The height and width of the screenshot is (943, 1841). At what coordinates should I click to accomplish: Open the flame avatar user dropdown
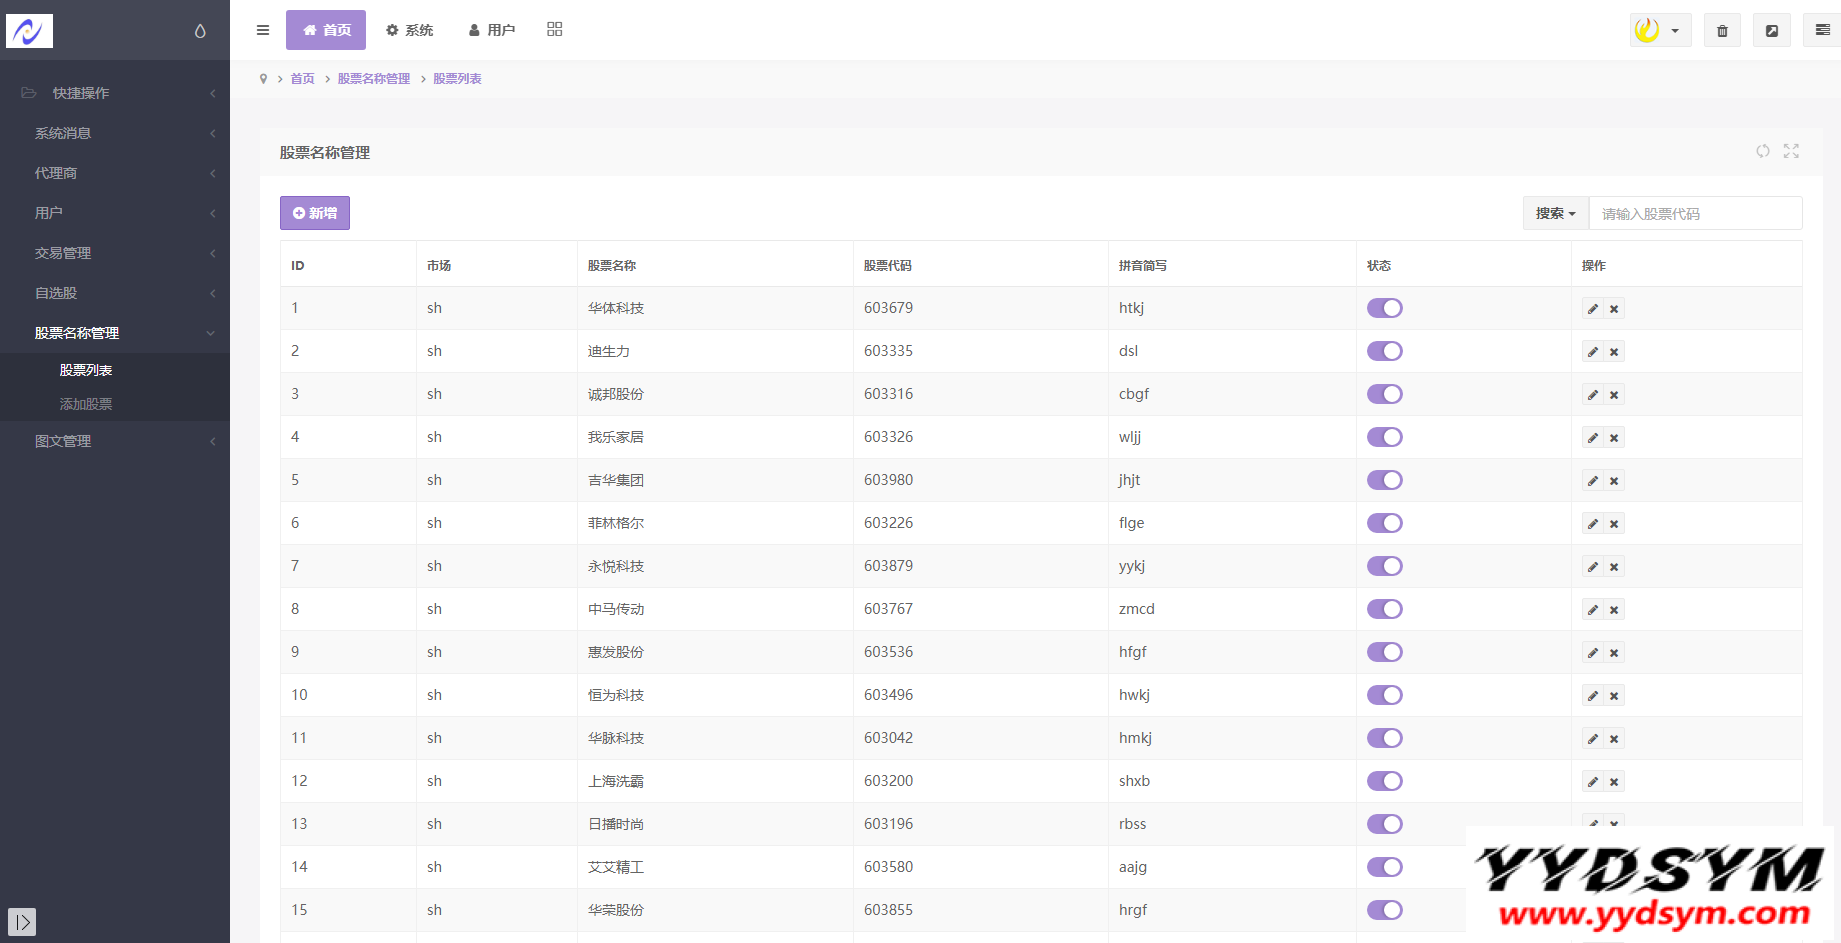click(1660, 30)
